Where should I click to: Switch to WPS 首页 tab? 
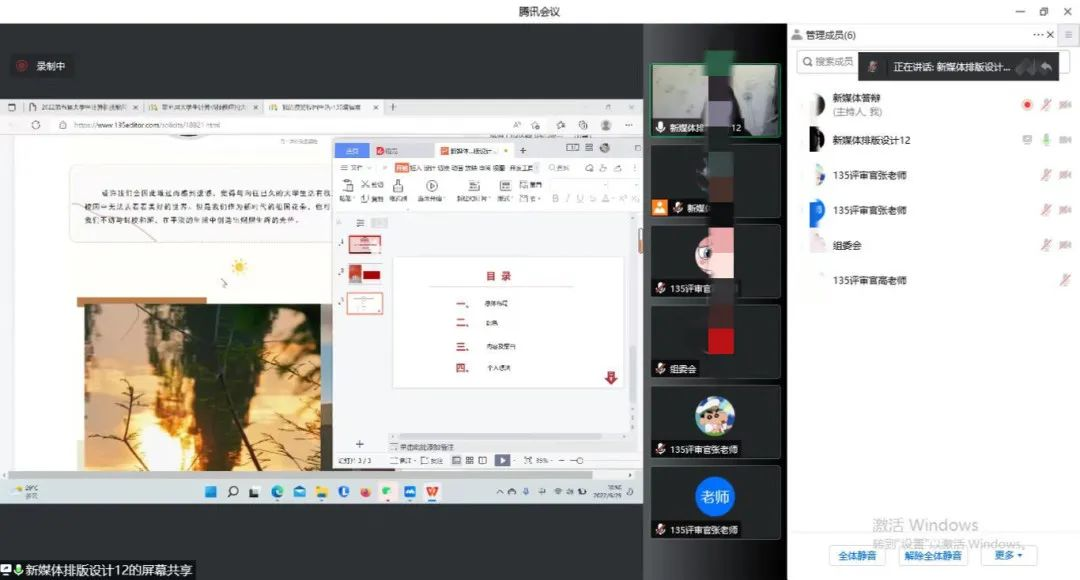[352, 150]
